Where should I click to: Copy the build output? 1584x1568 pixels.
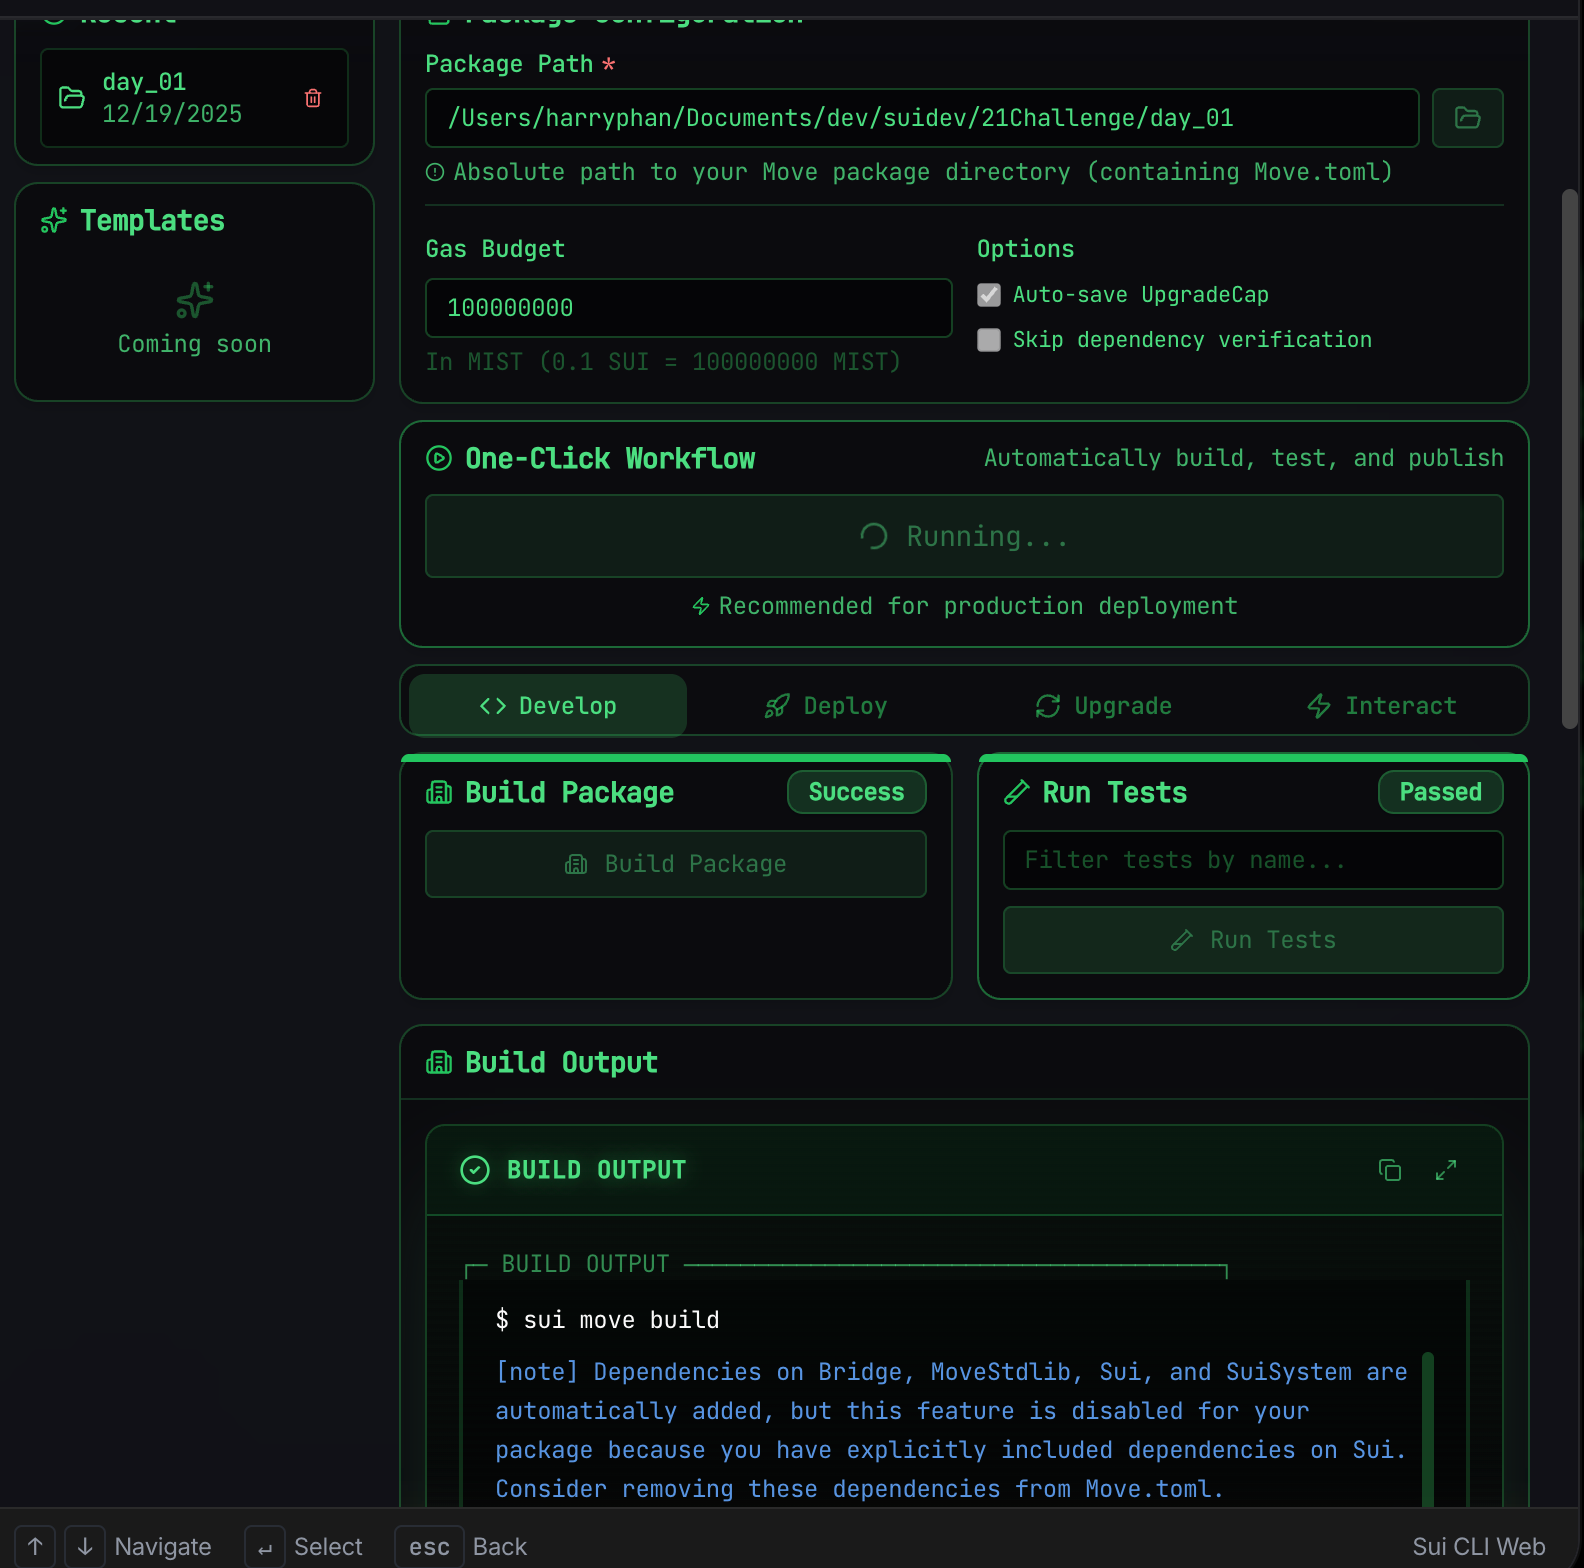tap(1390, 1170)
